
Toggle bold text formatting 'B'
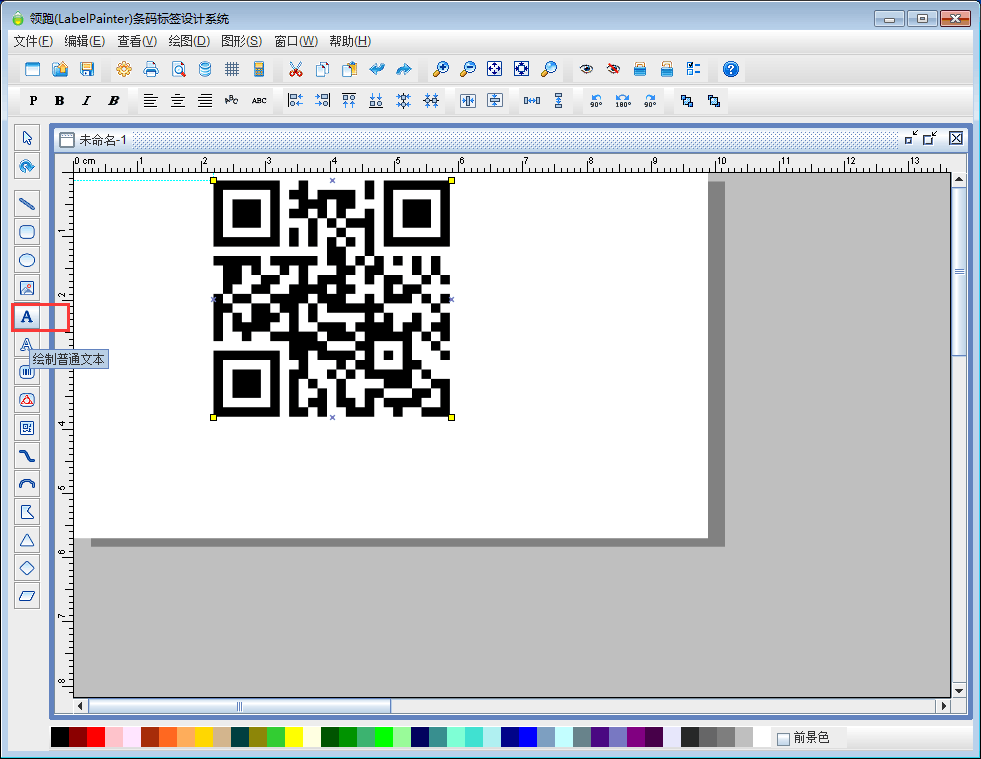pyautogui.click(x=59, y=101)
